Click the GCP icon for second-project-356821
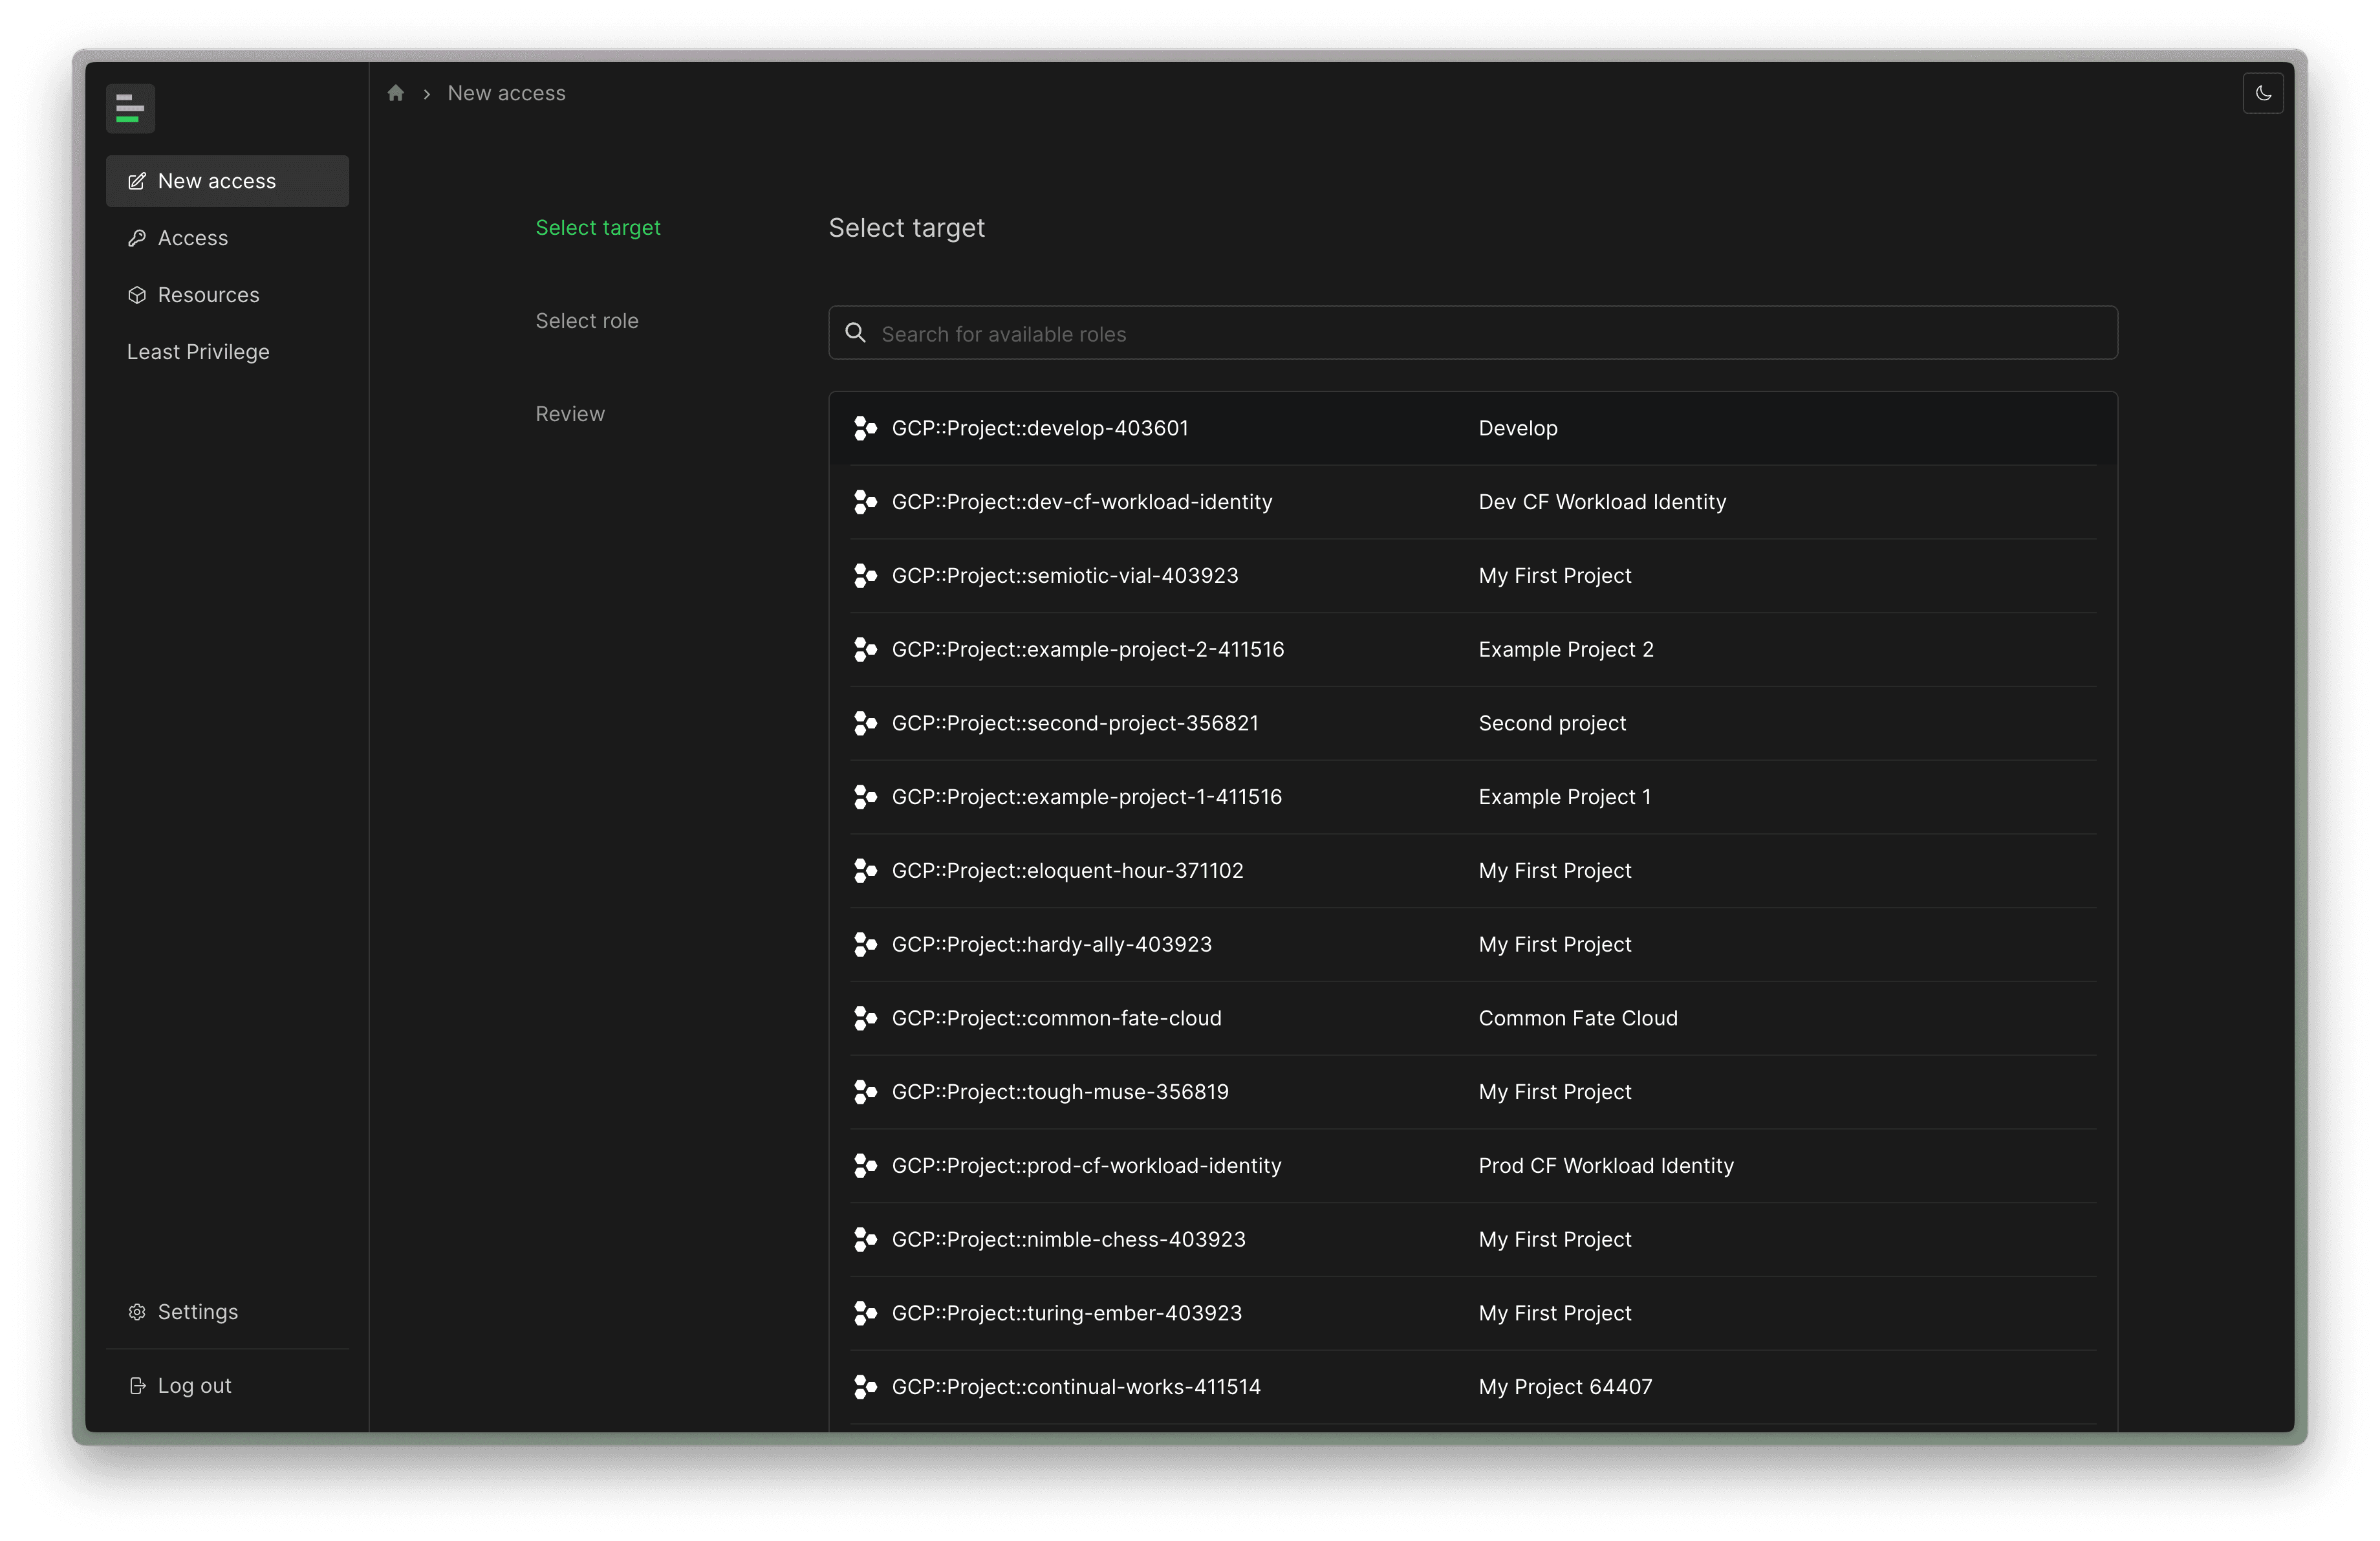The height and width of the screenshot is (1541, 2380). click(865, 723)
